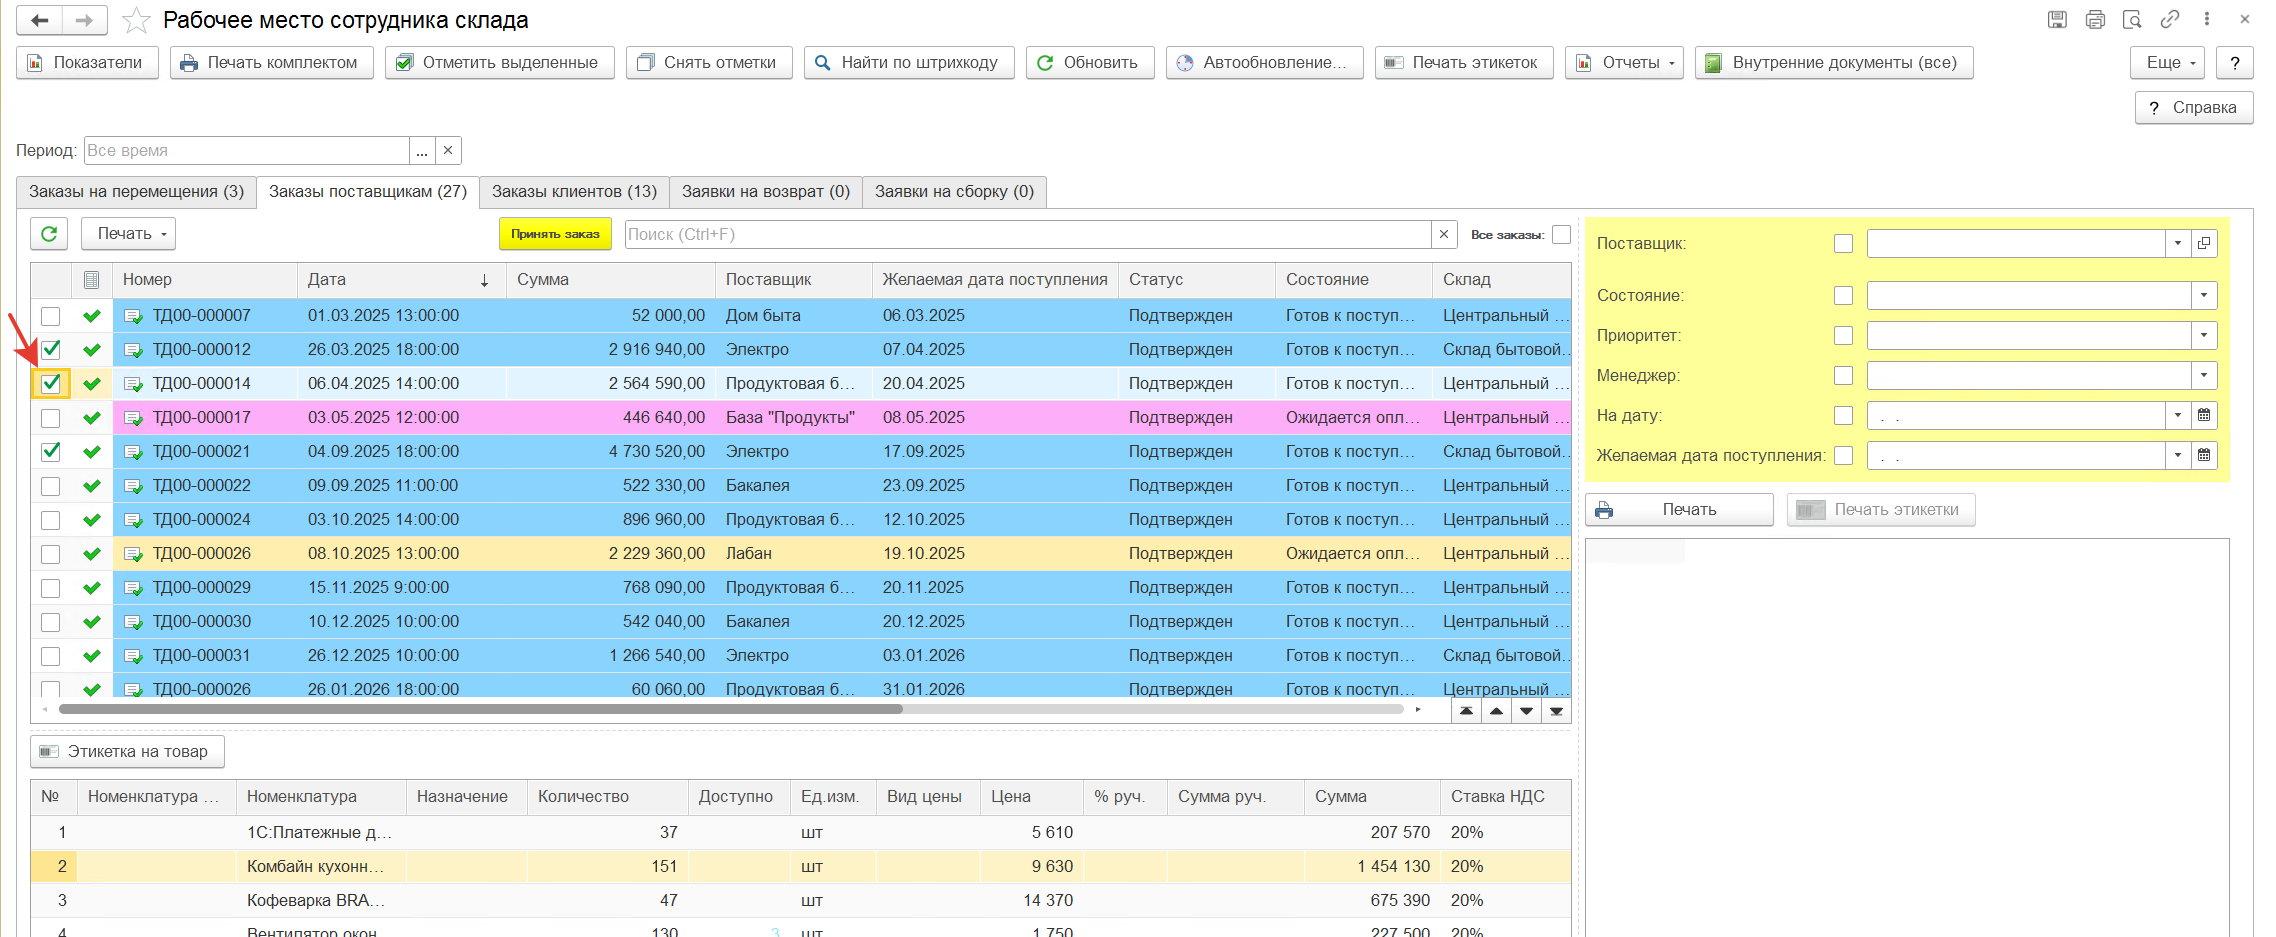Click the copy link icon in title bar

(2169, 19)
